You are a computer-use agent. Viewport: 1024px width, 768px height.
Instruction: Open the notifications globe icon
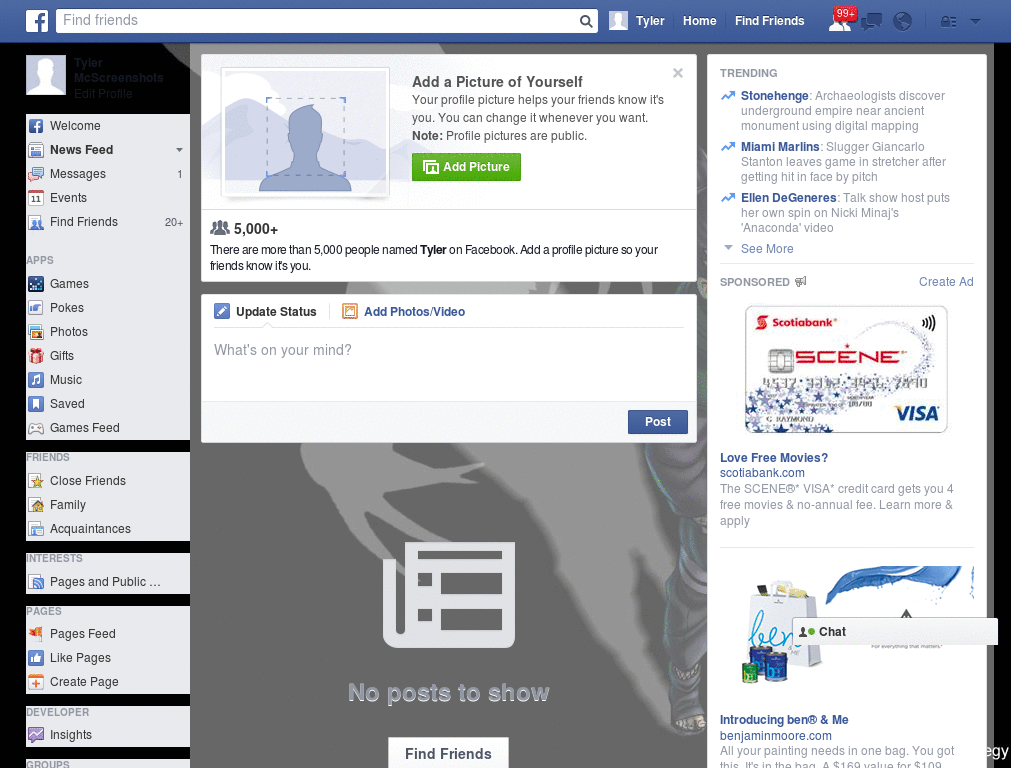(x=903, y=22)
